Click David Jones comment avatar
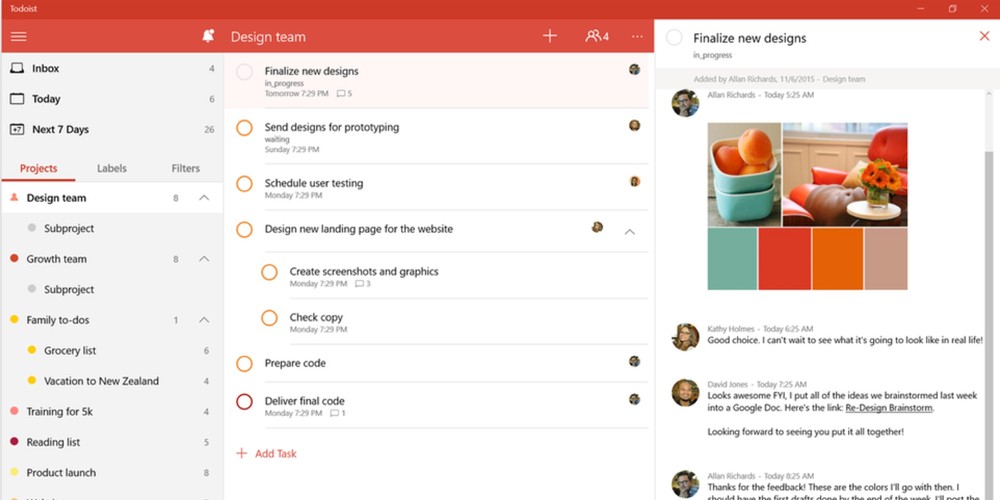The image size is (1000, 500). click(x=686, y=392)
